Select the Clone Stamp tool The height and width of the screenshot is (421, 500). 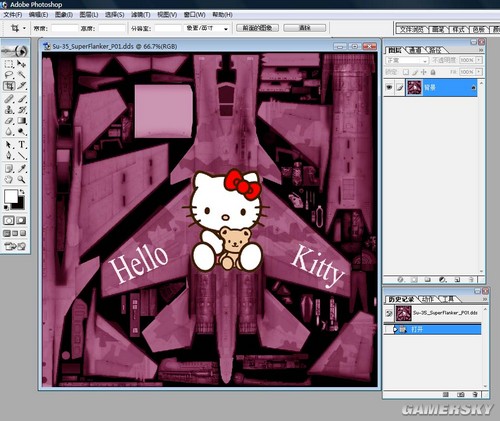tap(9, 110)
